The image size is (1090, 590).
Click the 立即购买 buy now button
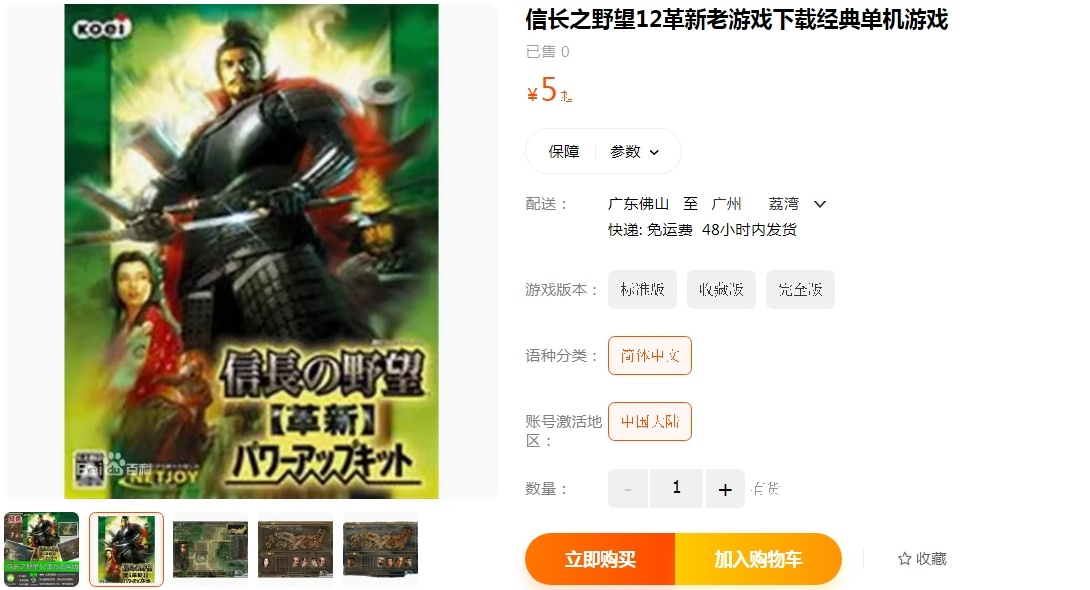[600, 559]
